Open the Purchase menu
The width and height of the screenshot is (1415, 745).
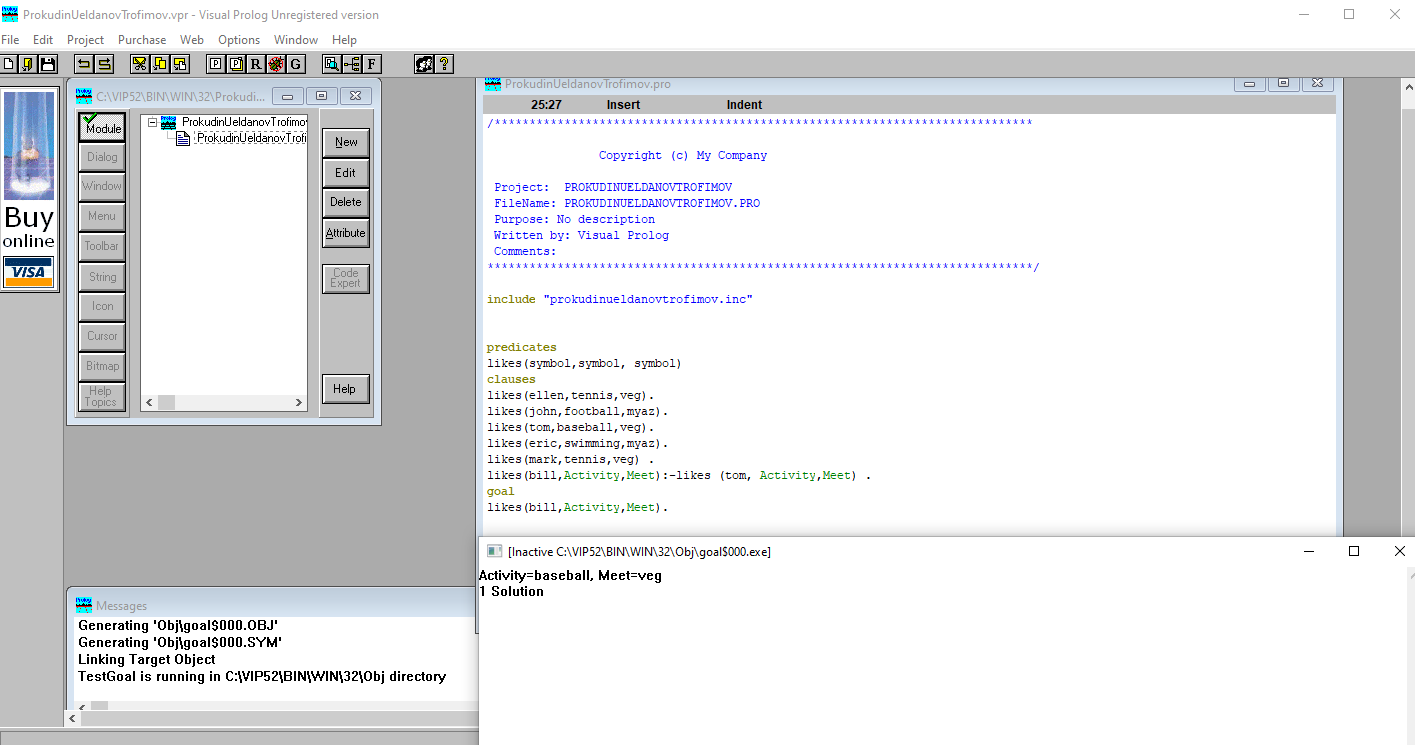pyautogui.click(x=142, y=40)
